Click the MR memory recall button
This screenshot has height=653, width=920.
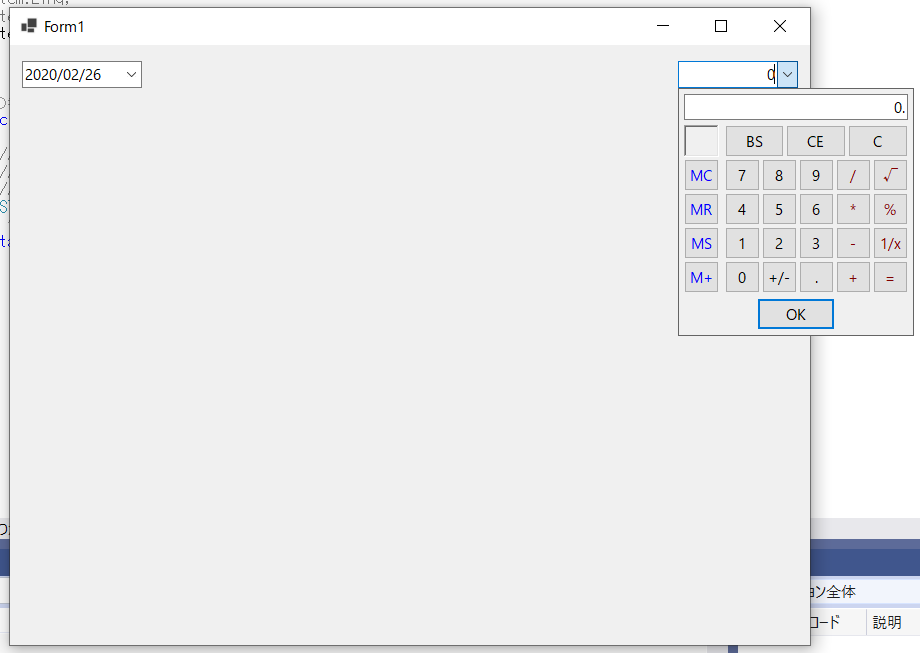click(701, 209)
